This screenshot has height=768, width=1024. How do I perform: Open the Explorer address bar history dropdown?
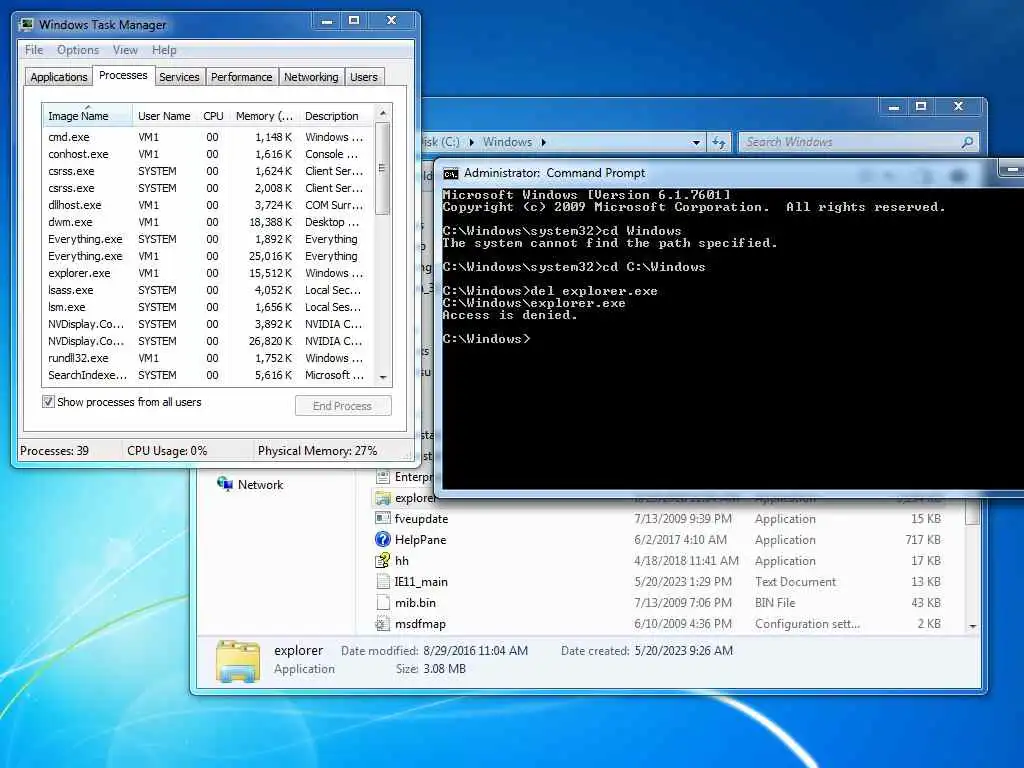(x=696, y=142)
